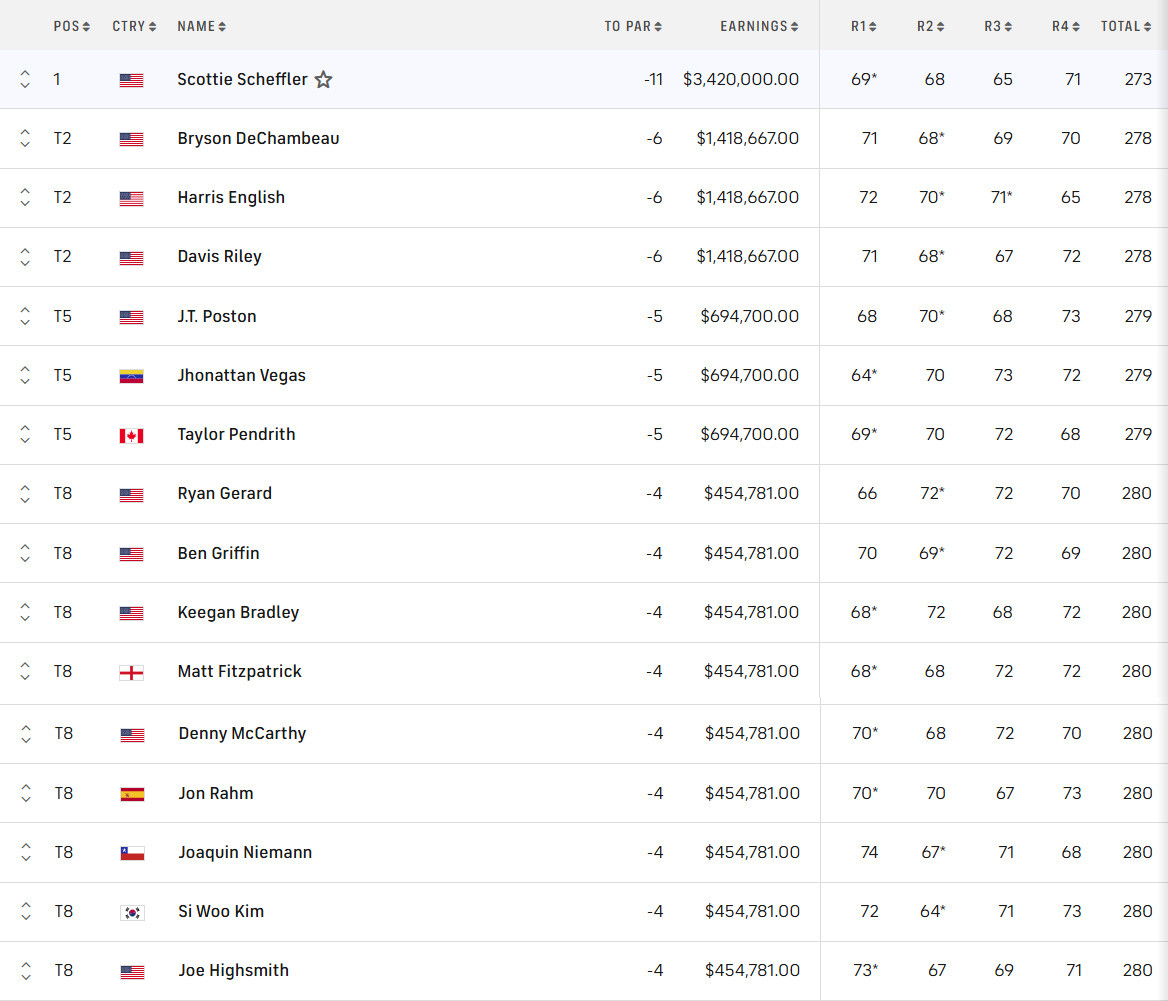Click the star icon beside Scottie Scheffler
The height and width of the screenshot is (1001, 1168).
click(323, 79)
